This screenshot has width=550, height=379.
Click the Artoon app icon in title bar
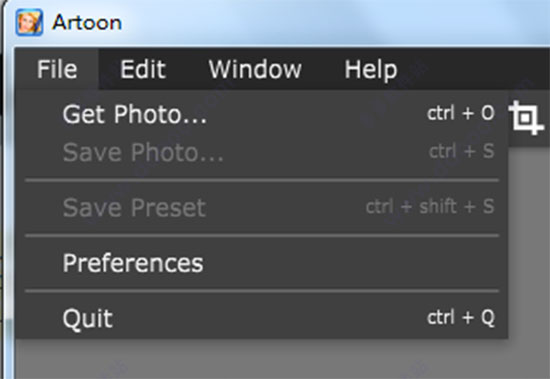tap(29, 23)
